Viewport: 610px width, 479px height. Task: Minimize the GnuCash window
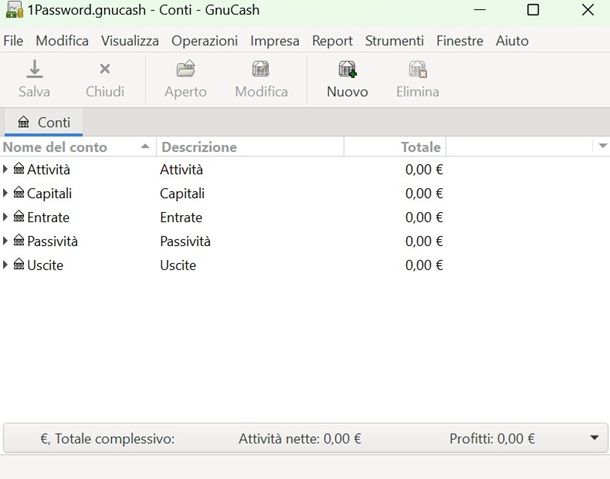pyautogui.click(x=480, y=10)
